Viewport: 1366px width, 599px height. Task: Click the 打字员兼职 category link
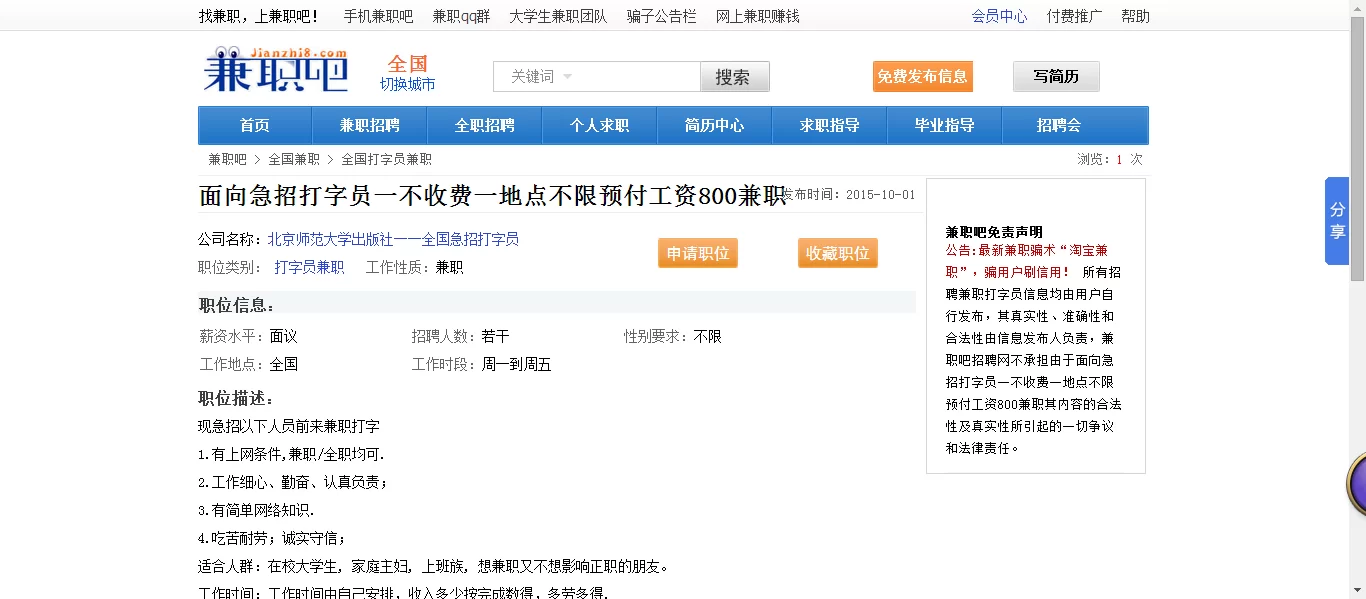pyautogui.click(x=309, y=267)
